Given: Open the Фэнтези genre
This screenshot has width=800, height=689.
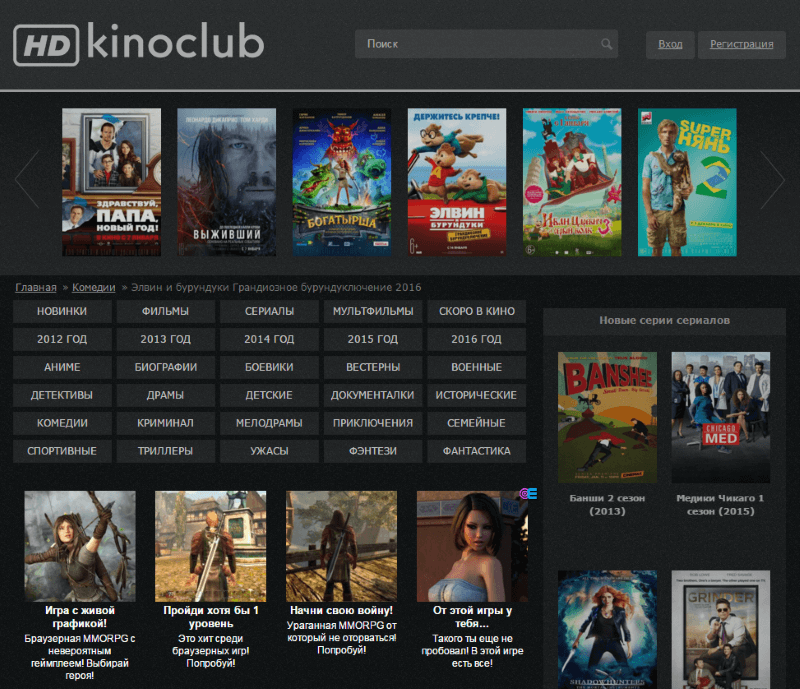Looking at the screenshot, I should pyautogui.click(x=373, y=452).
